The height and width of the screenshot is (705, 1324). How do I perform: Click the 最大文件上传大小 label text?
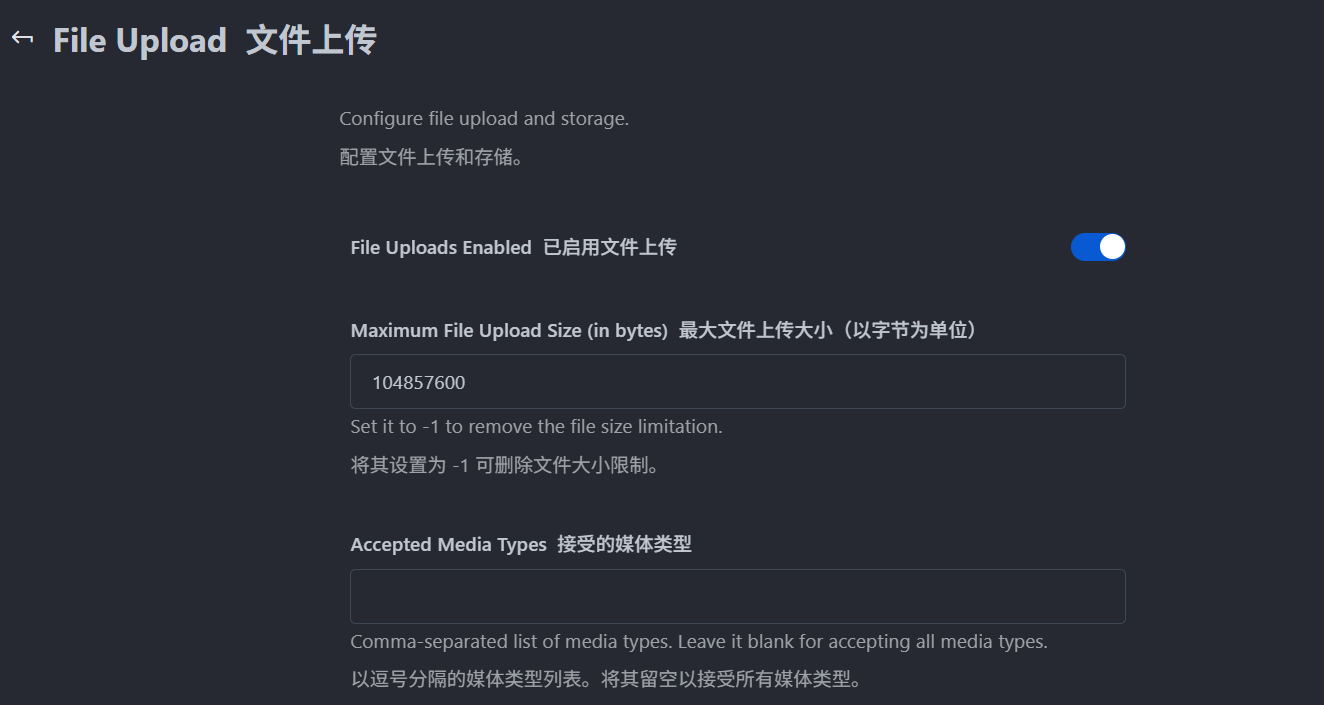755,331
